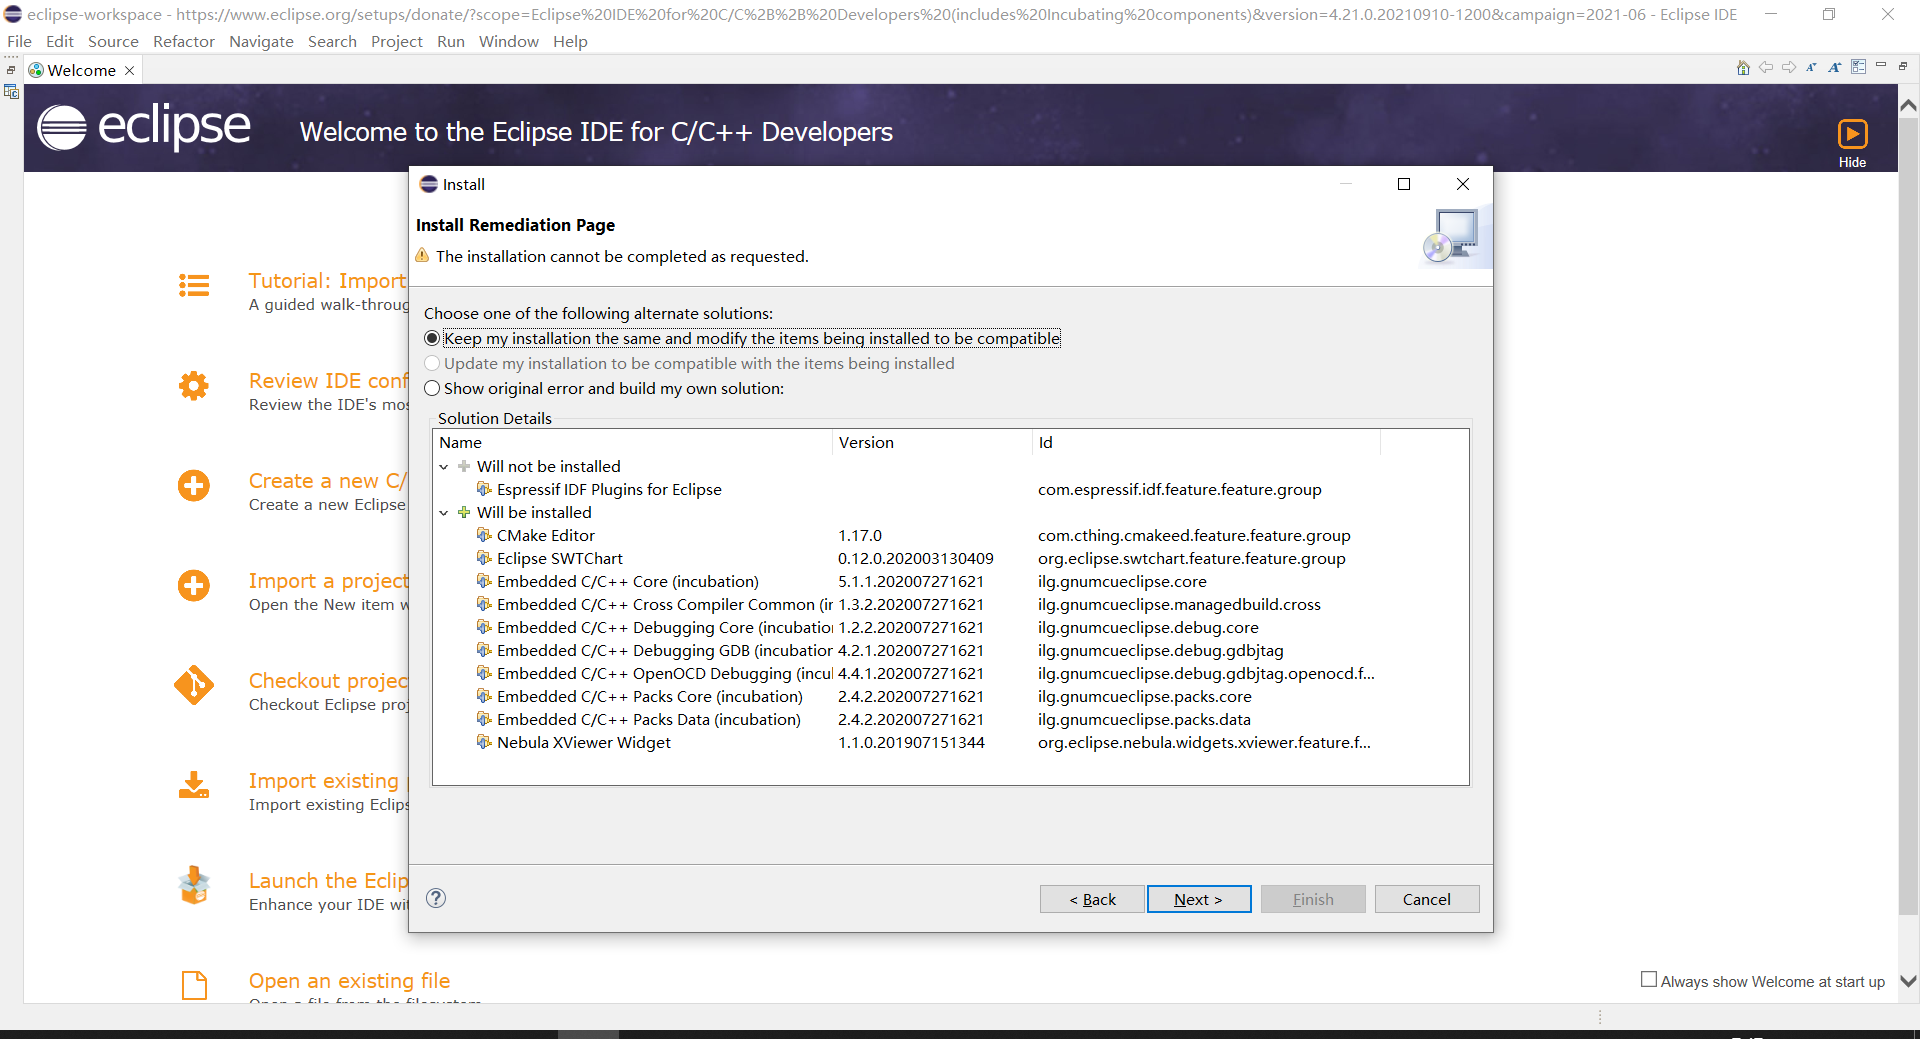Viewport: 1920px width, 1039px height.
Task: Click the welcome page scroll-down chevron
Action: pos(1908,981)
